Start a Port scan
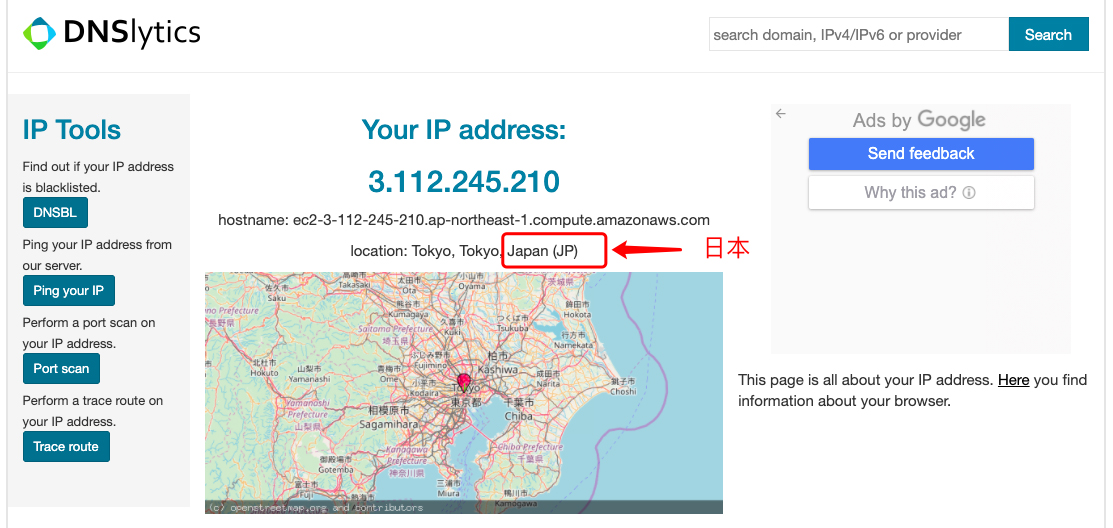 [61, 369]
